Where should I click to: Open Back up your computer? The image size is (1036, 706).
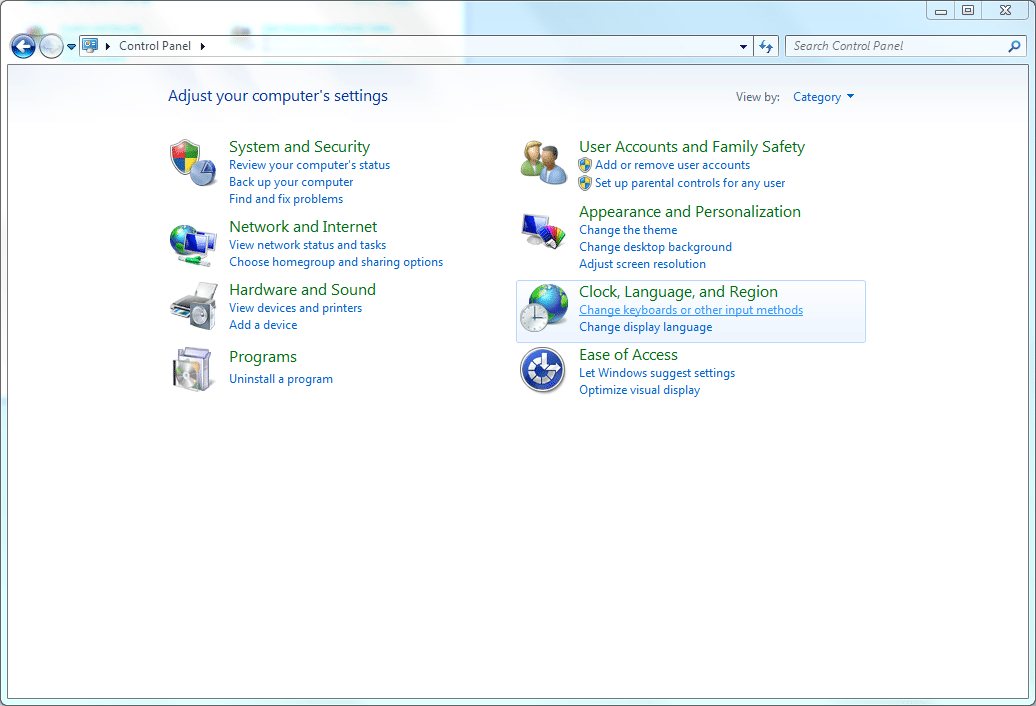click(291, 182)
